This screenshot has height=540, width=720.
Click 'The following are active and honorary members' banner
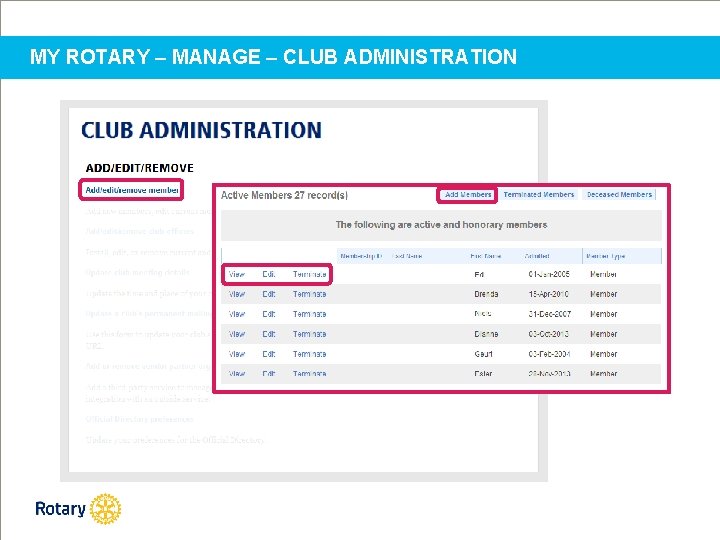click(x=441, y=225)
